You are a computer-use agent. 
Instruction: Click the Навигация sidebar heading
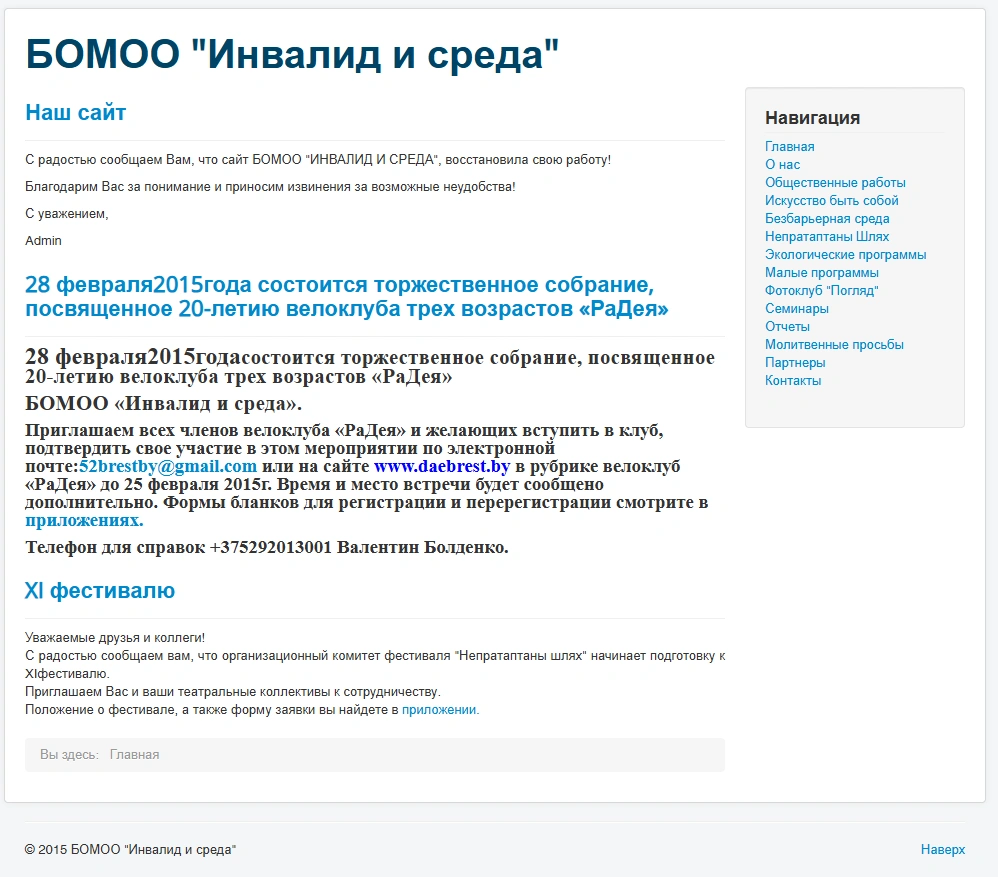812,118
